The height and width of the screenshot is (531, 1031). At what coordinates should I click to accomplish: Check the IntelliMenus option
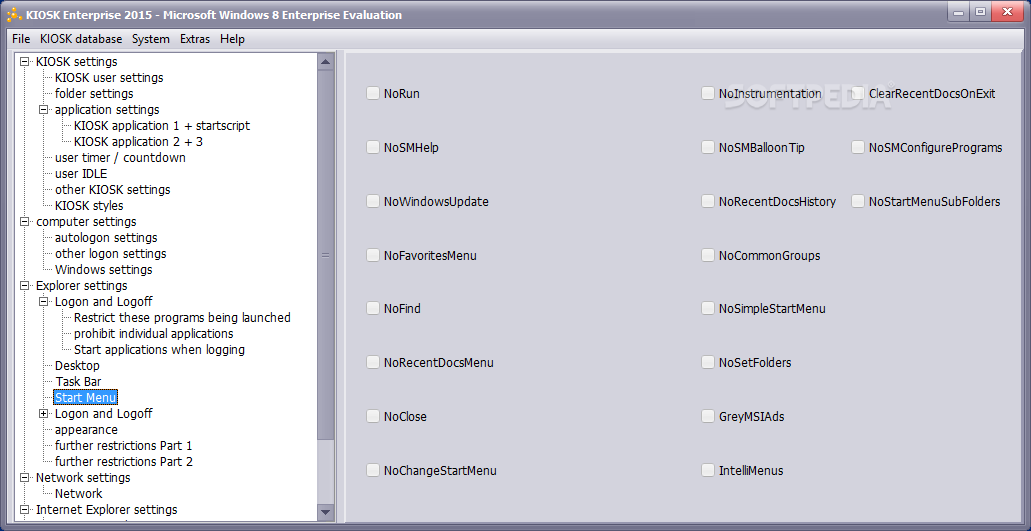pos(707,470)
